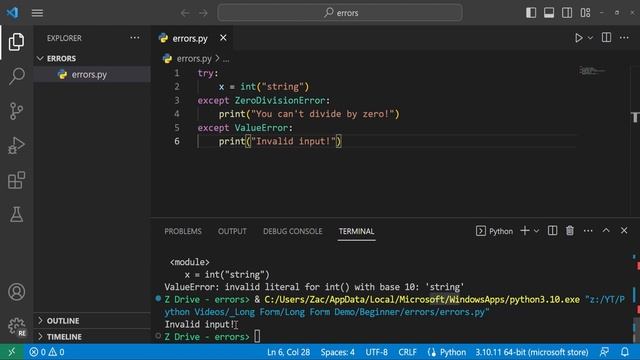Expand the TIMELINE section
Screen dimensions: 640x360
click(92, 337)
